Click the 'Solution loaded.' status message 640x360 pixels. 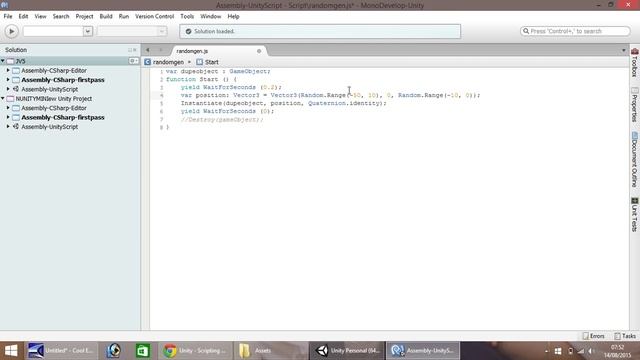(214, 31)
